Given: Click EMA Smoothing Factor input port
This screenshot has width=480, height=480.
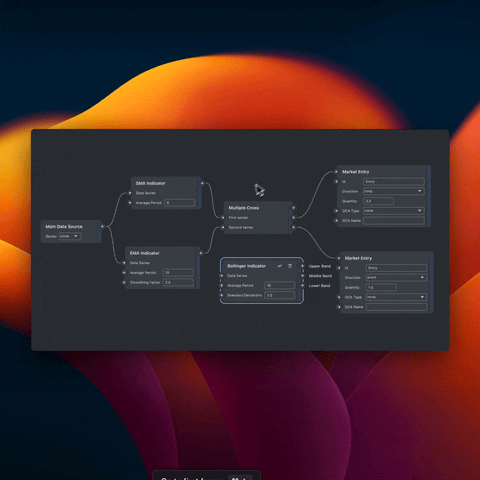Looking at the screenshot, I should (124, 282).
